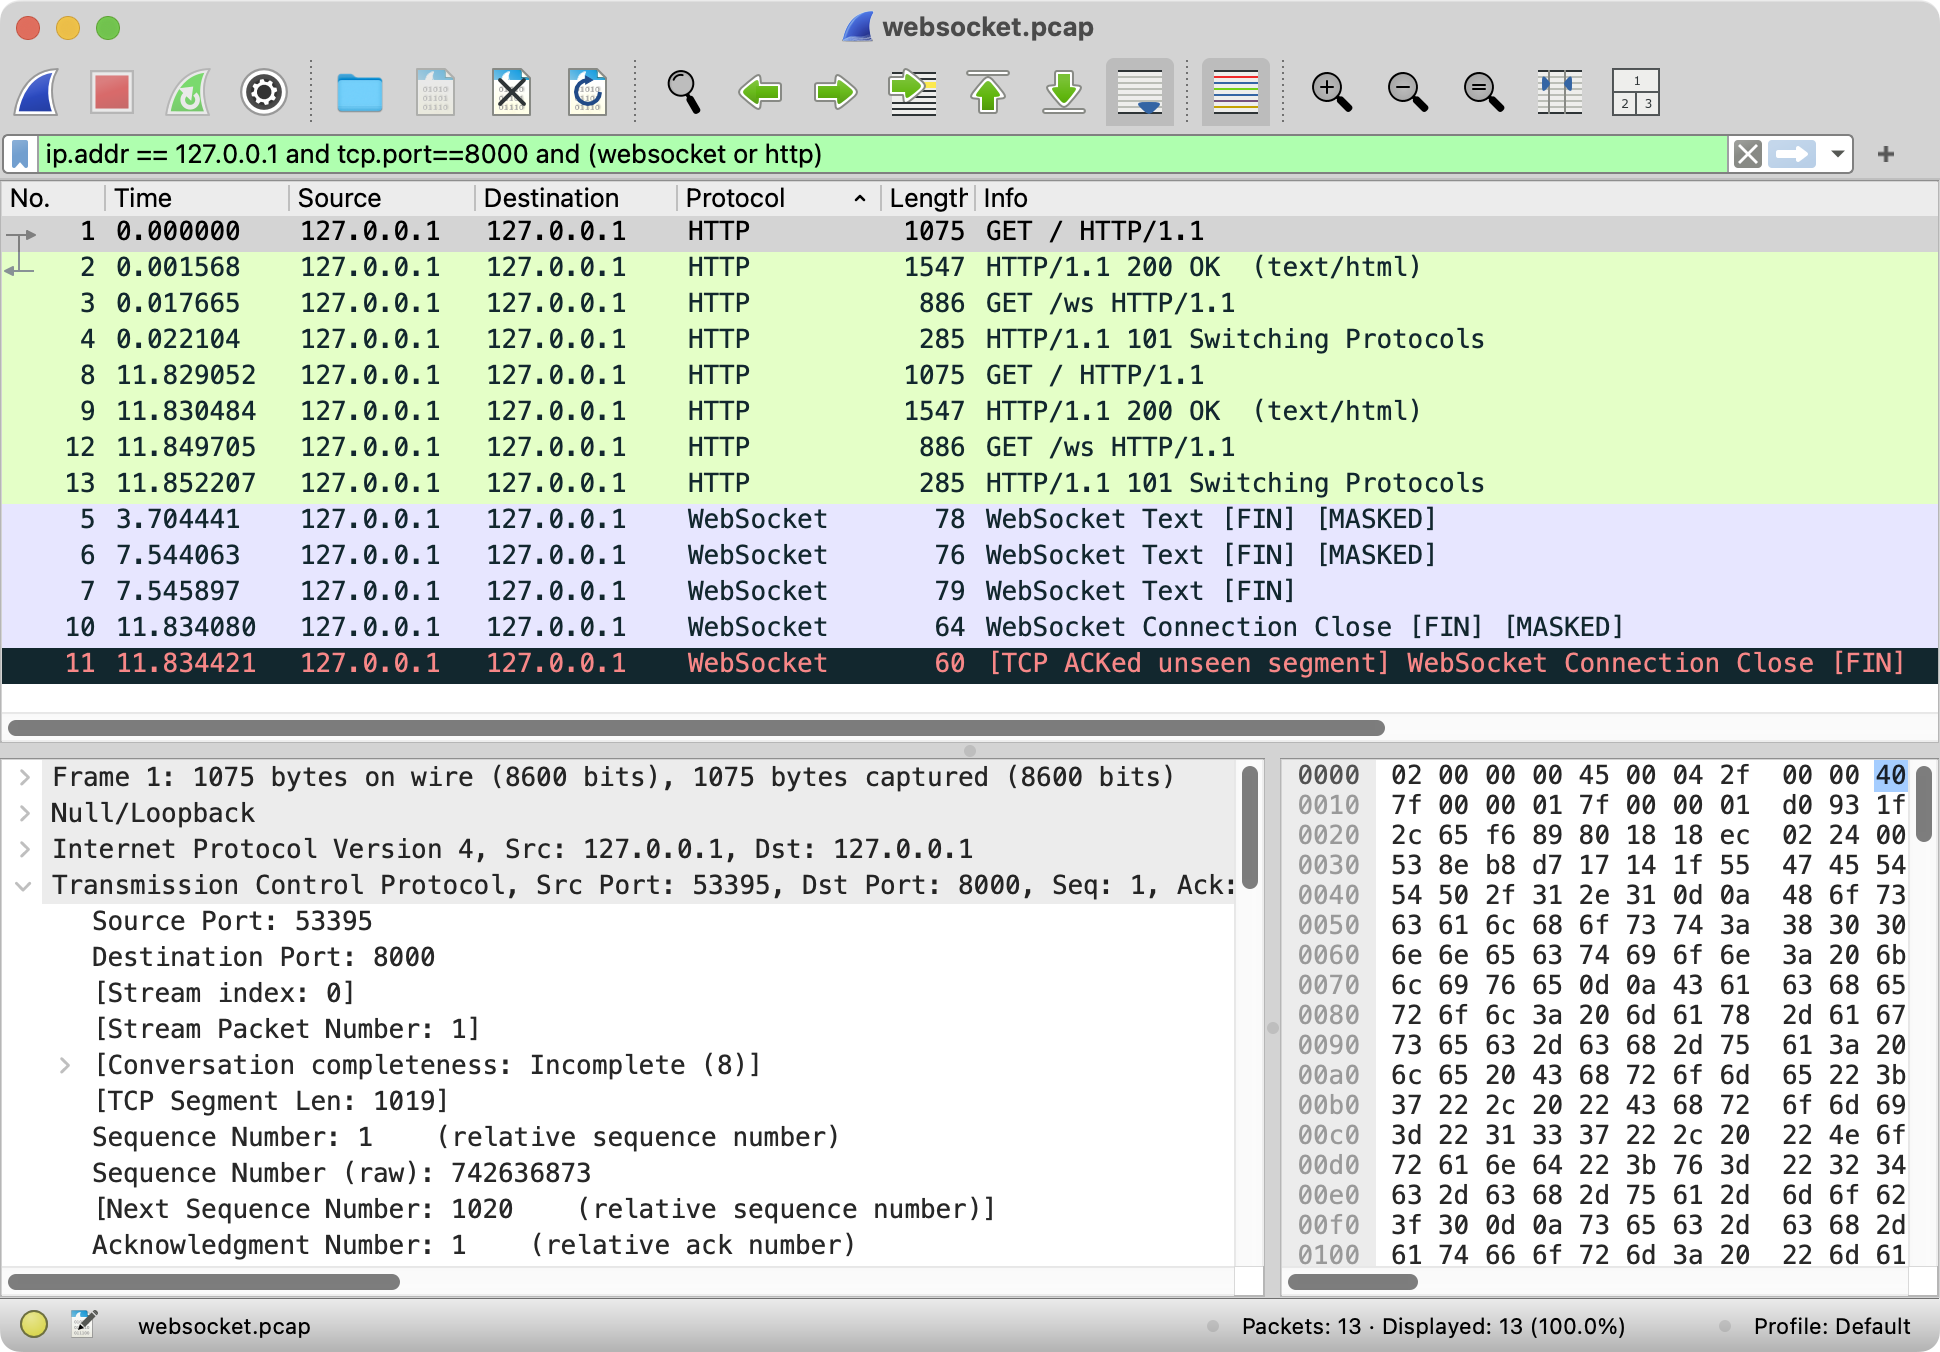Screen dimensions: 1940x1352
Task: Click the shark fin Start capture icon
Action: click(38, 92)
